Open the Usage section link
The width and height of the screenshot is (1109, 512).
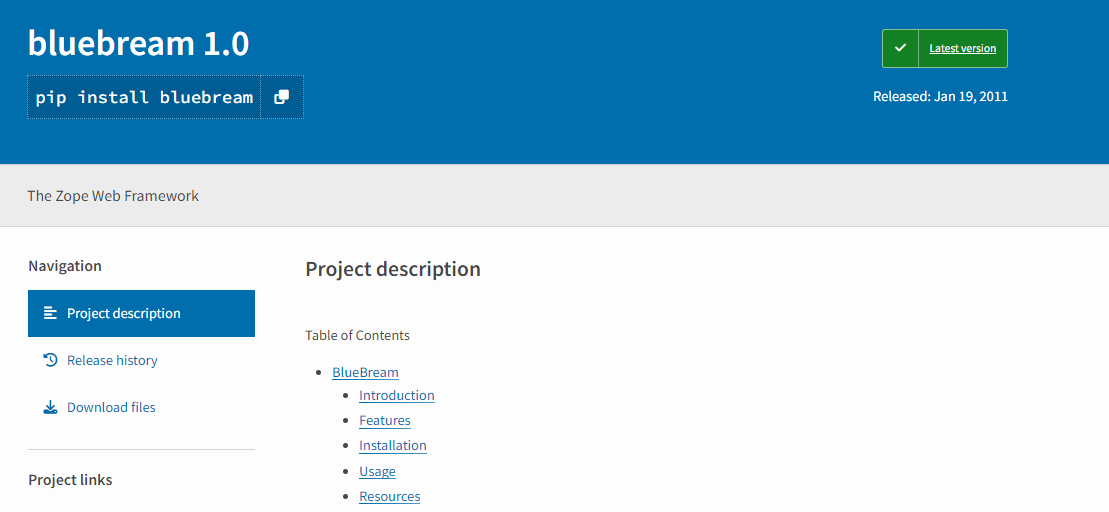[x=377, y=471]
